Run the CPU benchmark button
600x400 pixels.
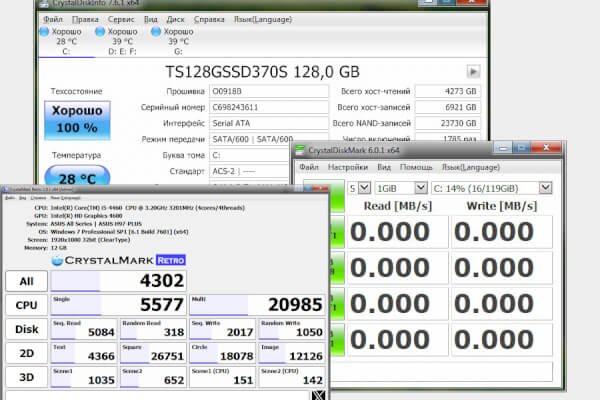point(27,305)
